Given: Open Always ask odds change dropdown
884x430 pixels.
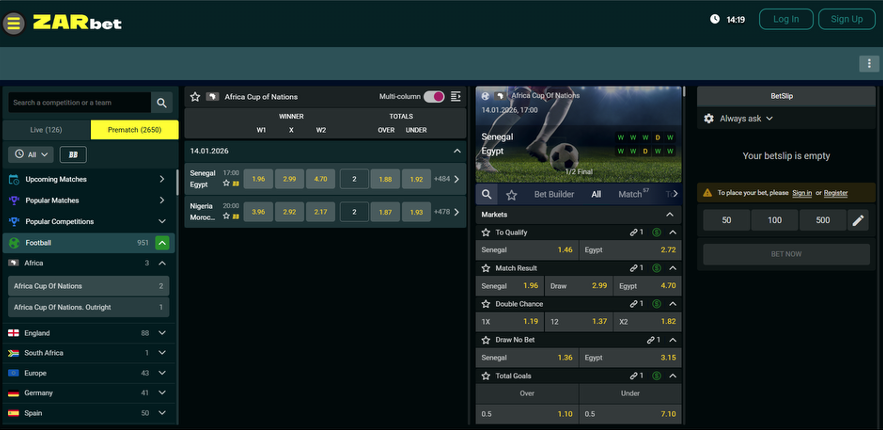Looking at the screenshot, I should [x=746, y=118].
